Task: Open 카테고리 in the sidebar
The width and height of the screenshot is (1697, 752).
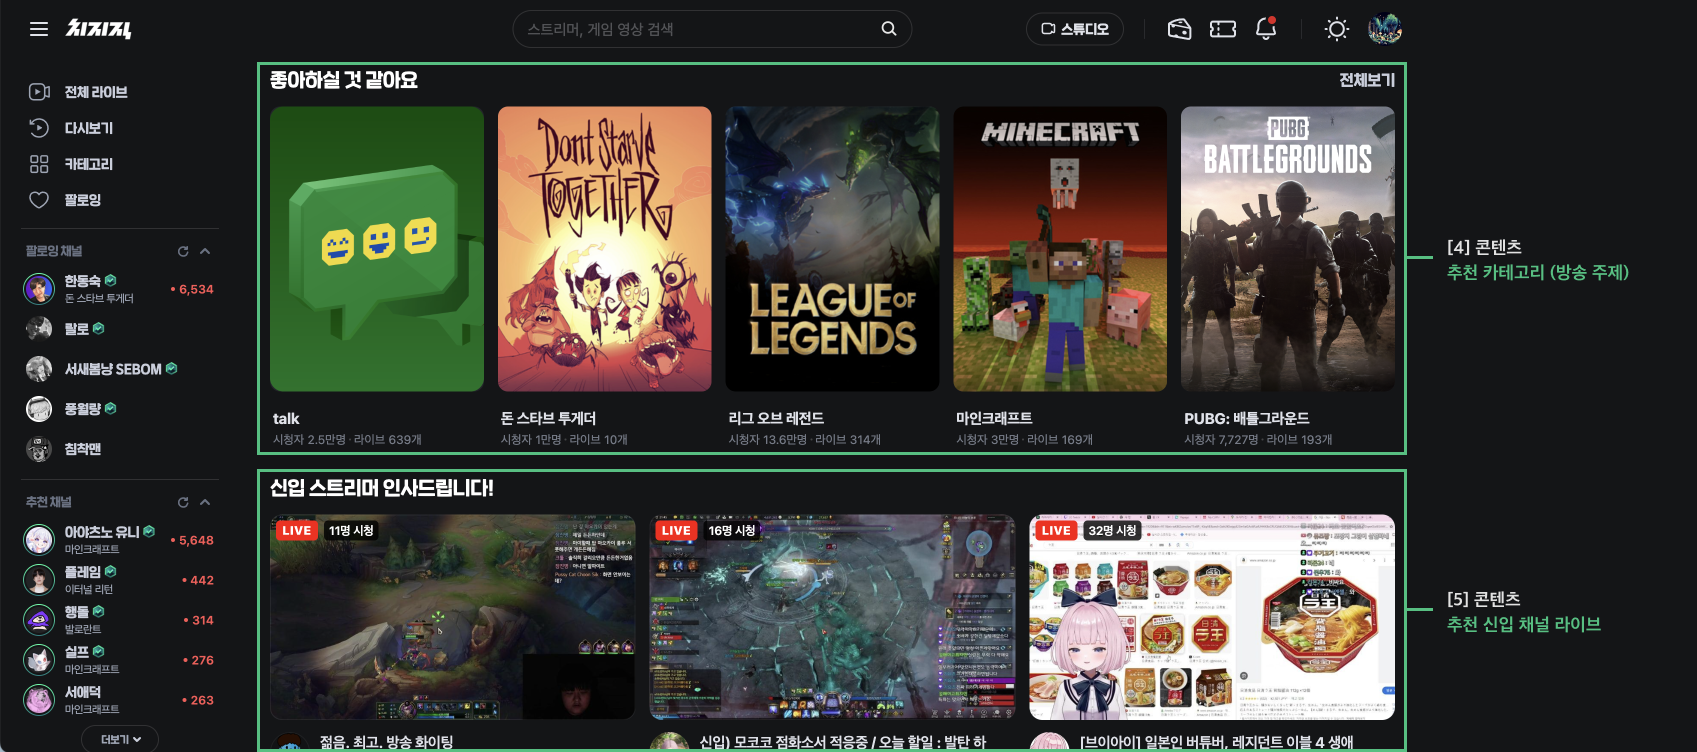Action: point(71,164)
